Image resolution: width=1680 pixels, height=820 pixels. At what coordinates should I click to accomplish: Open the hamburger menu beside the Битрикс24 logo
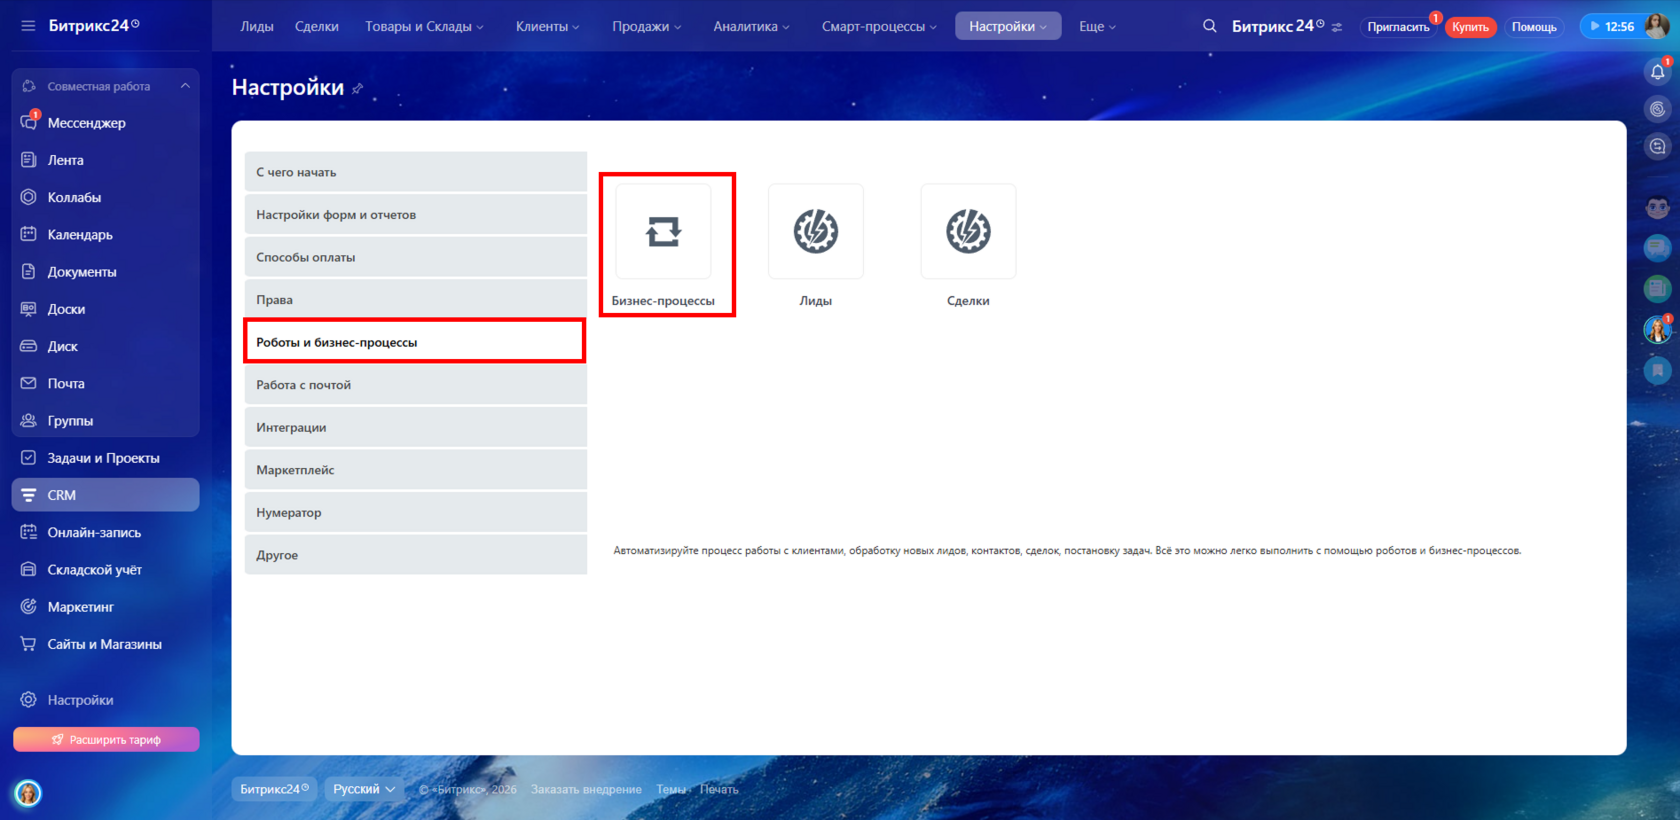(28, 26)
